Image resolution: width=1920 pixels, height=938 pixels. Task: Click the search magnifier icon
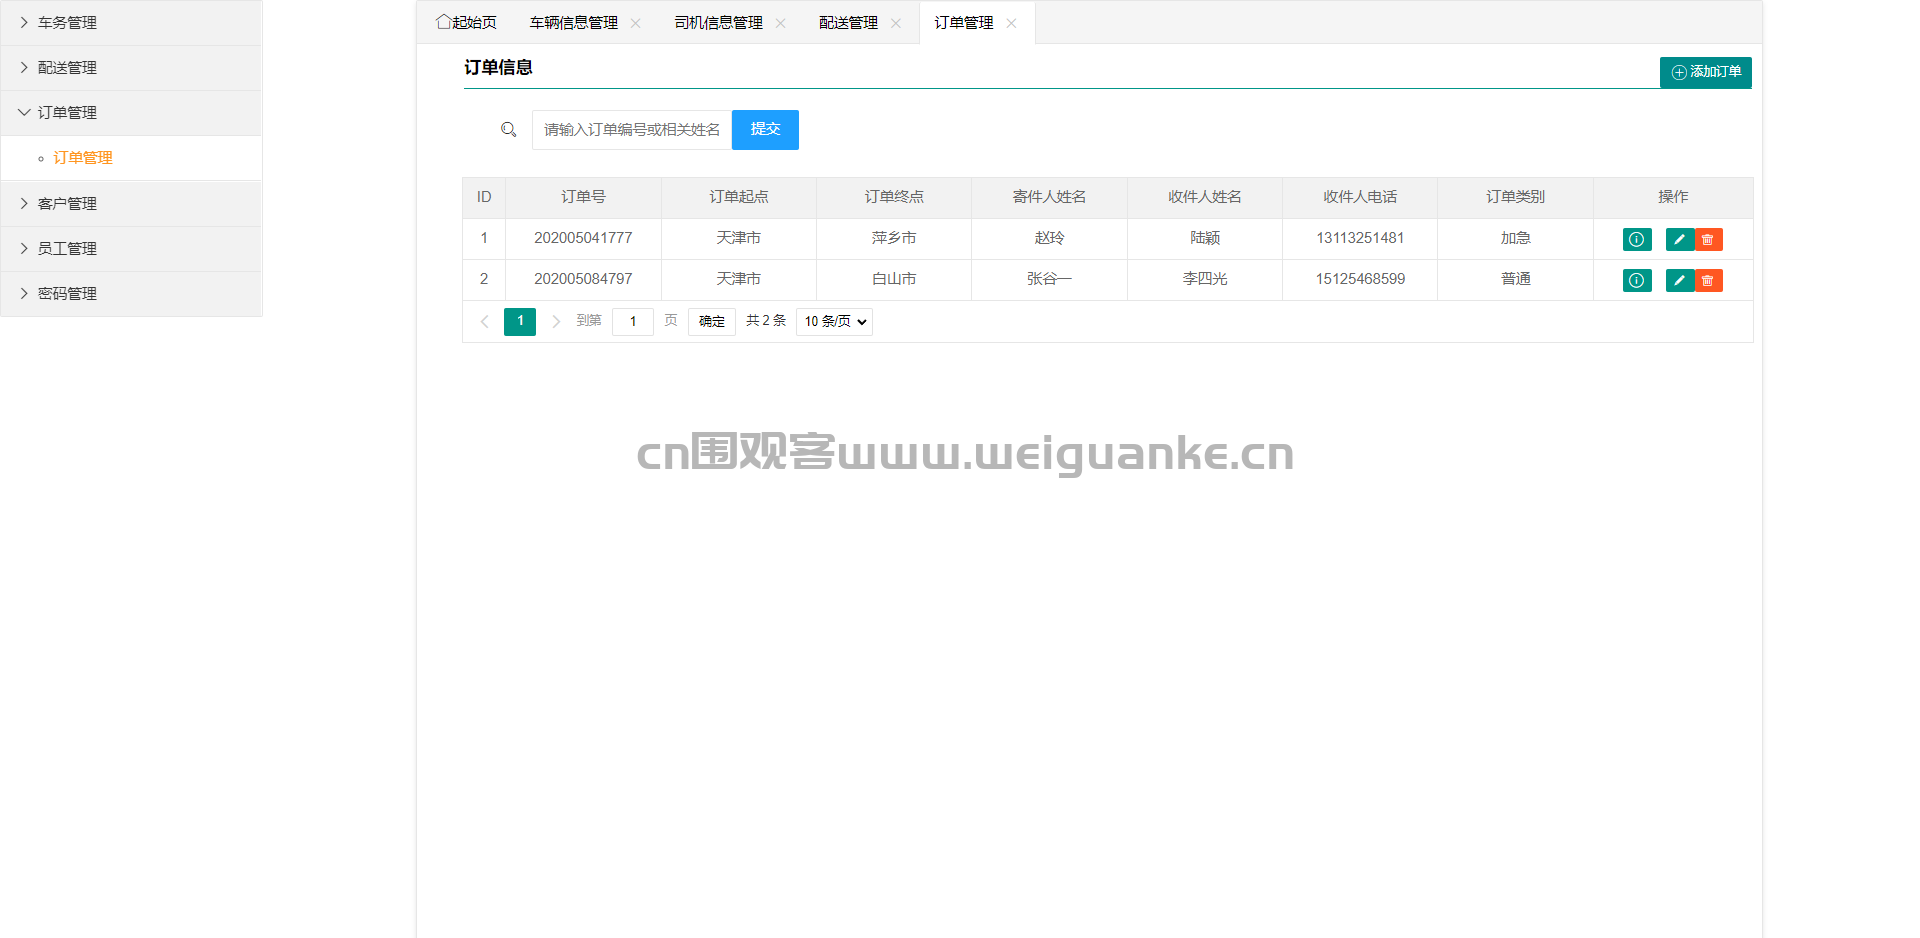[509, 130]
